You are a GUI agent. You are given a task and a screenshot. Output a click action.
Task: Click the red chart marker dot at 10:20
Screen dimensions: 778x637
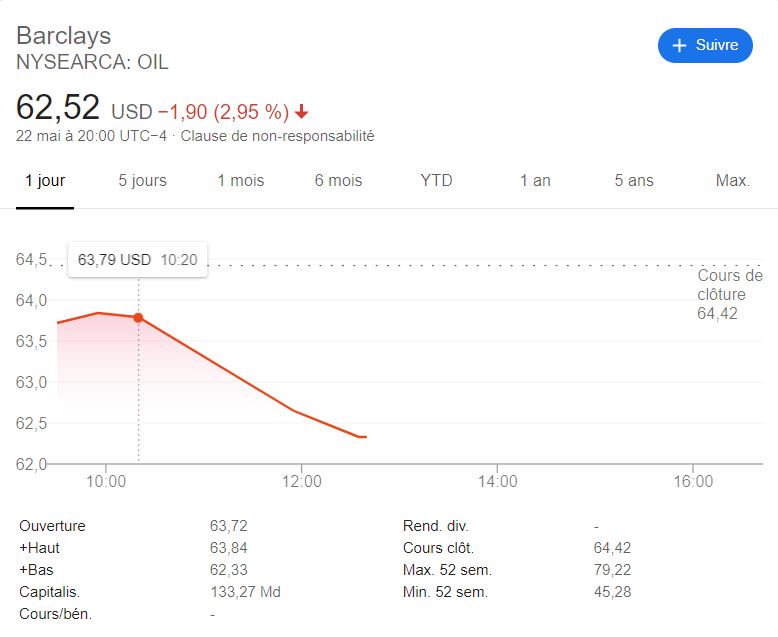[x=138, y=318]
